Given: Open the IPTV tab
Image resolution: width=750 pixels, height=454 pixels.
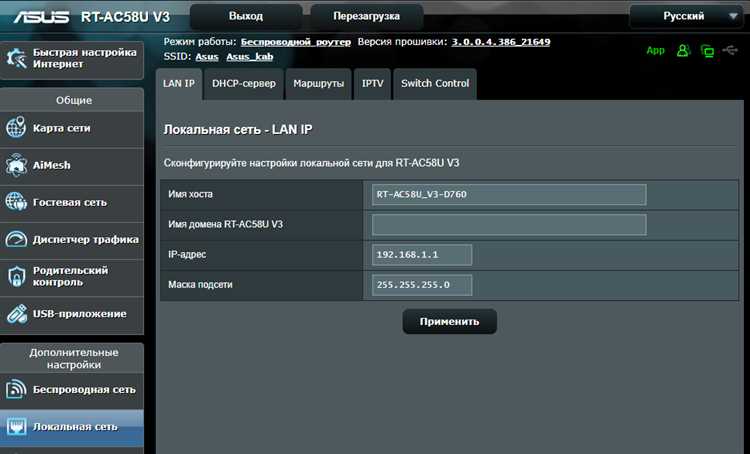Looking at the screenshot, I should point(372,84).
